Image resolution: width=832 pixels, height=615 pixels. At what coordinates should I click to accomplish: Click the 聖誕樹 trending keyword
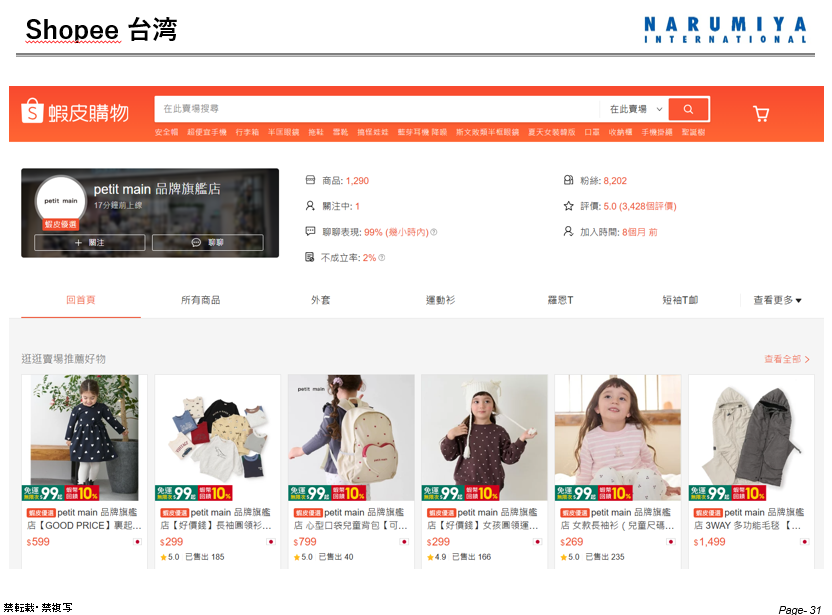click(694, 132)
